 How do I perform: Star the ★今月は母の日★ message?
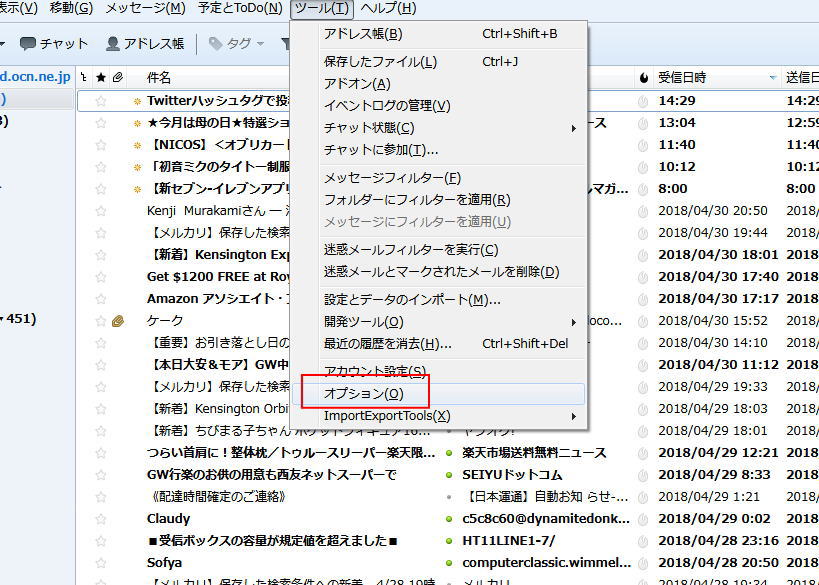pos(101,123)
